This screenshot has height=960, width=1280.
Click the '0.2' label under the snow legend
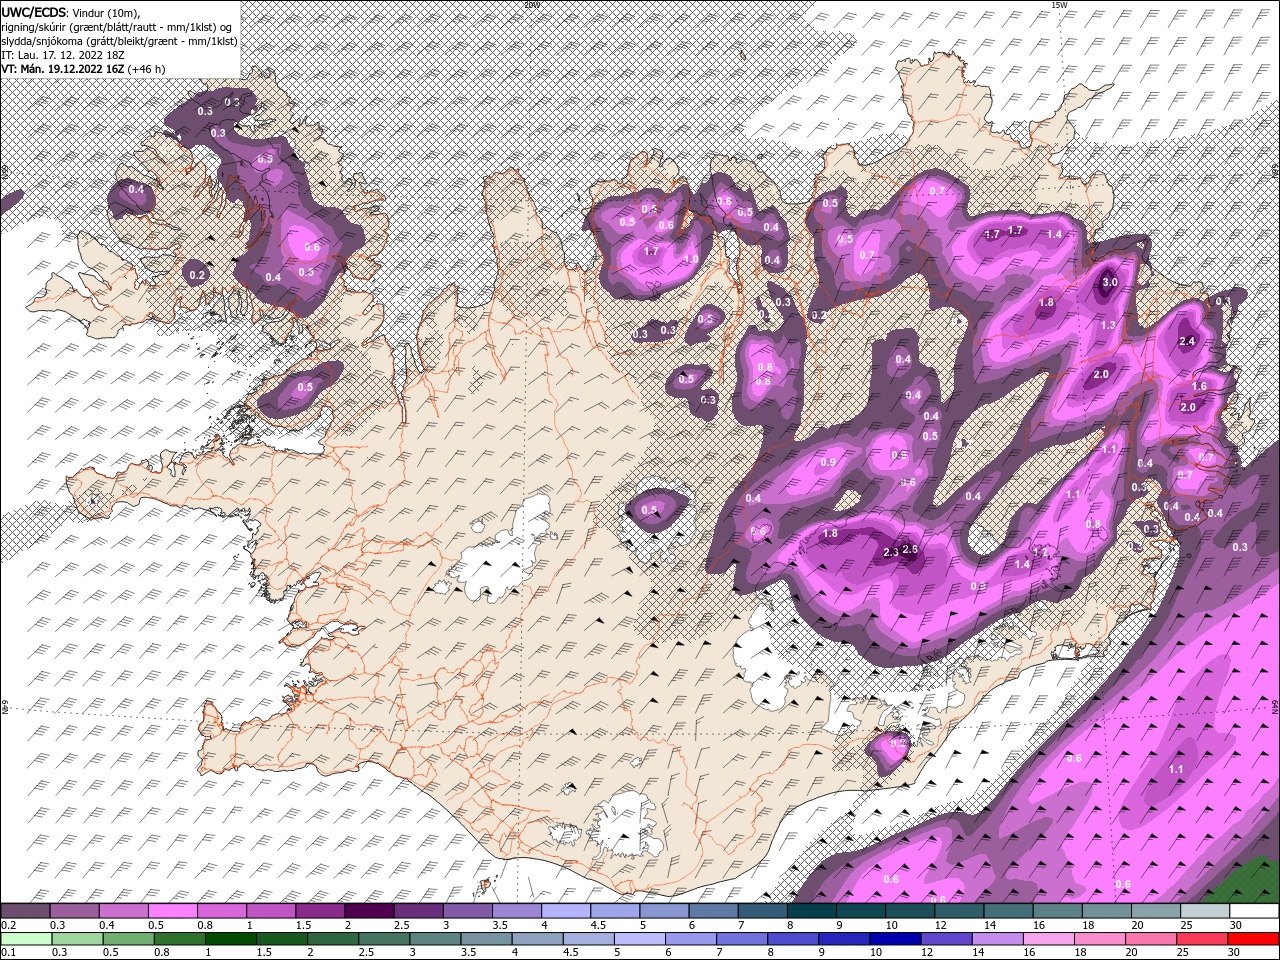click(x=8, y=925)
